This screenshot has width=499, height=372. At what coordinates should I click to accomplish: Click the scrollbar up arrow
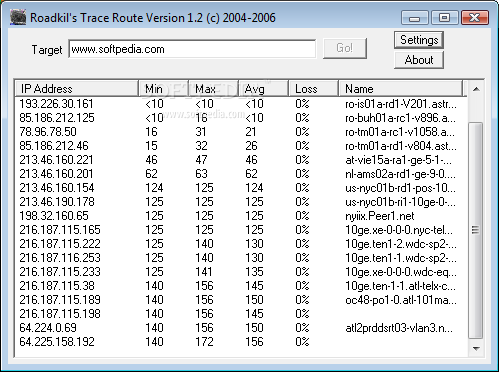tap(476, 89)
